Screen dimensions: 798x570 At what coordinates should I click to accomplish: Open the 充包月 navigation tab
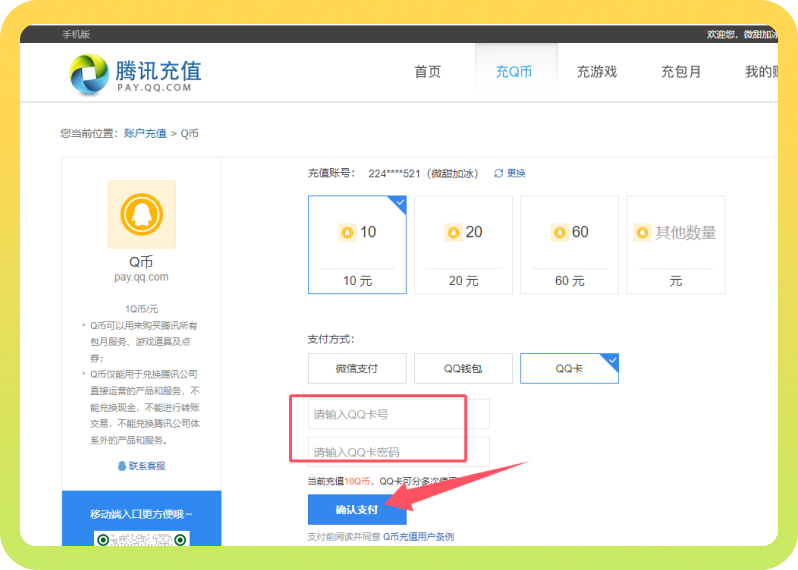[681, 72]
